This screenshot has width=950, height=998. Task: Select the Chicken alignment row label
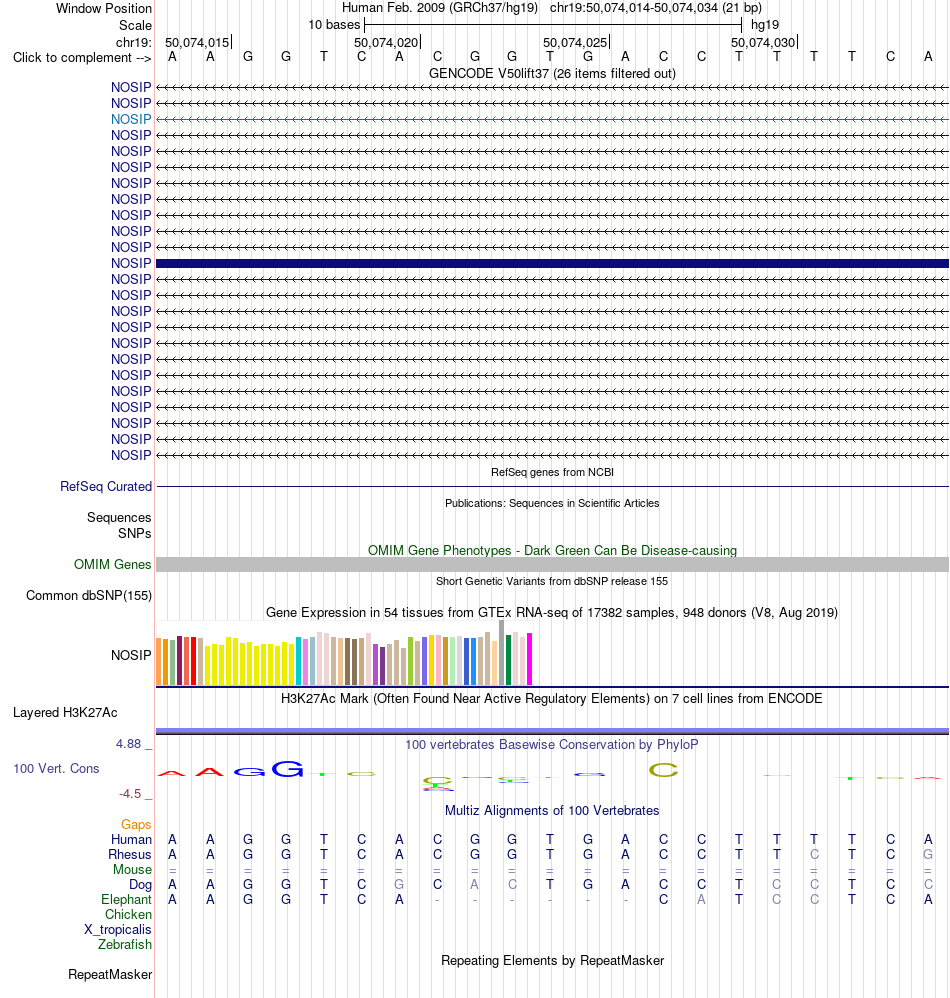tap(128, 915)
